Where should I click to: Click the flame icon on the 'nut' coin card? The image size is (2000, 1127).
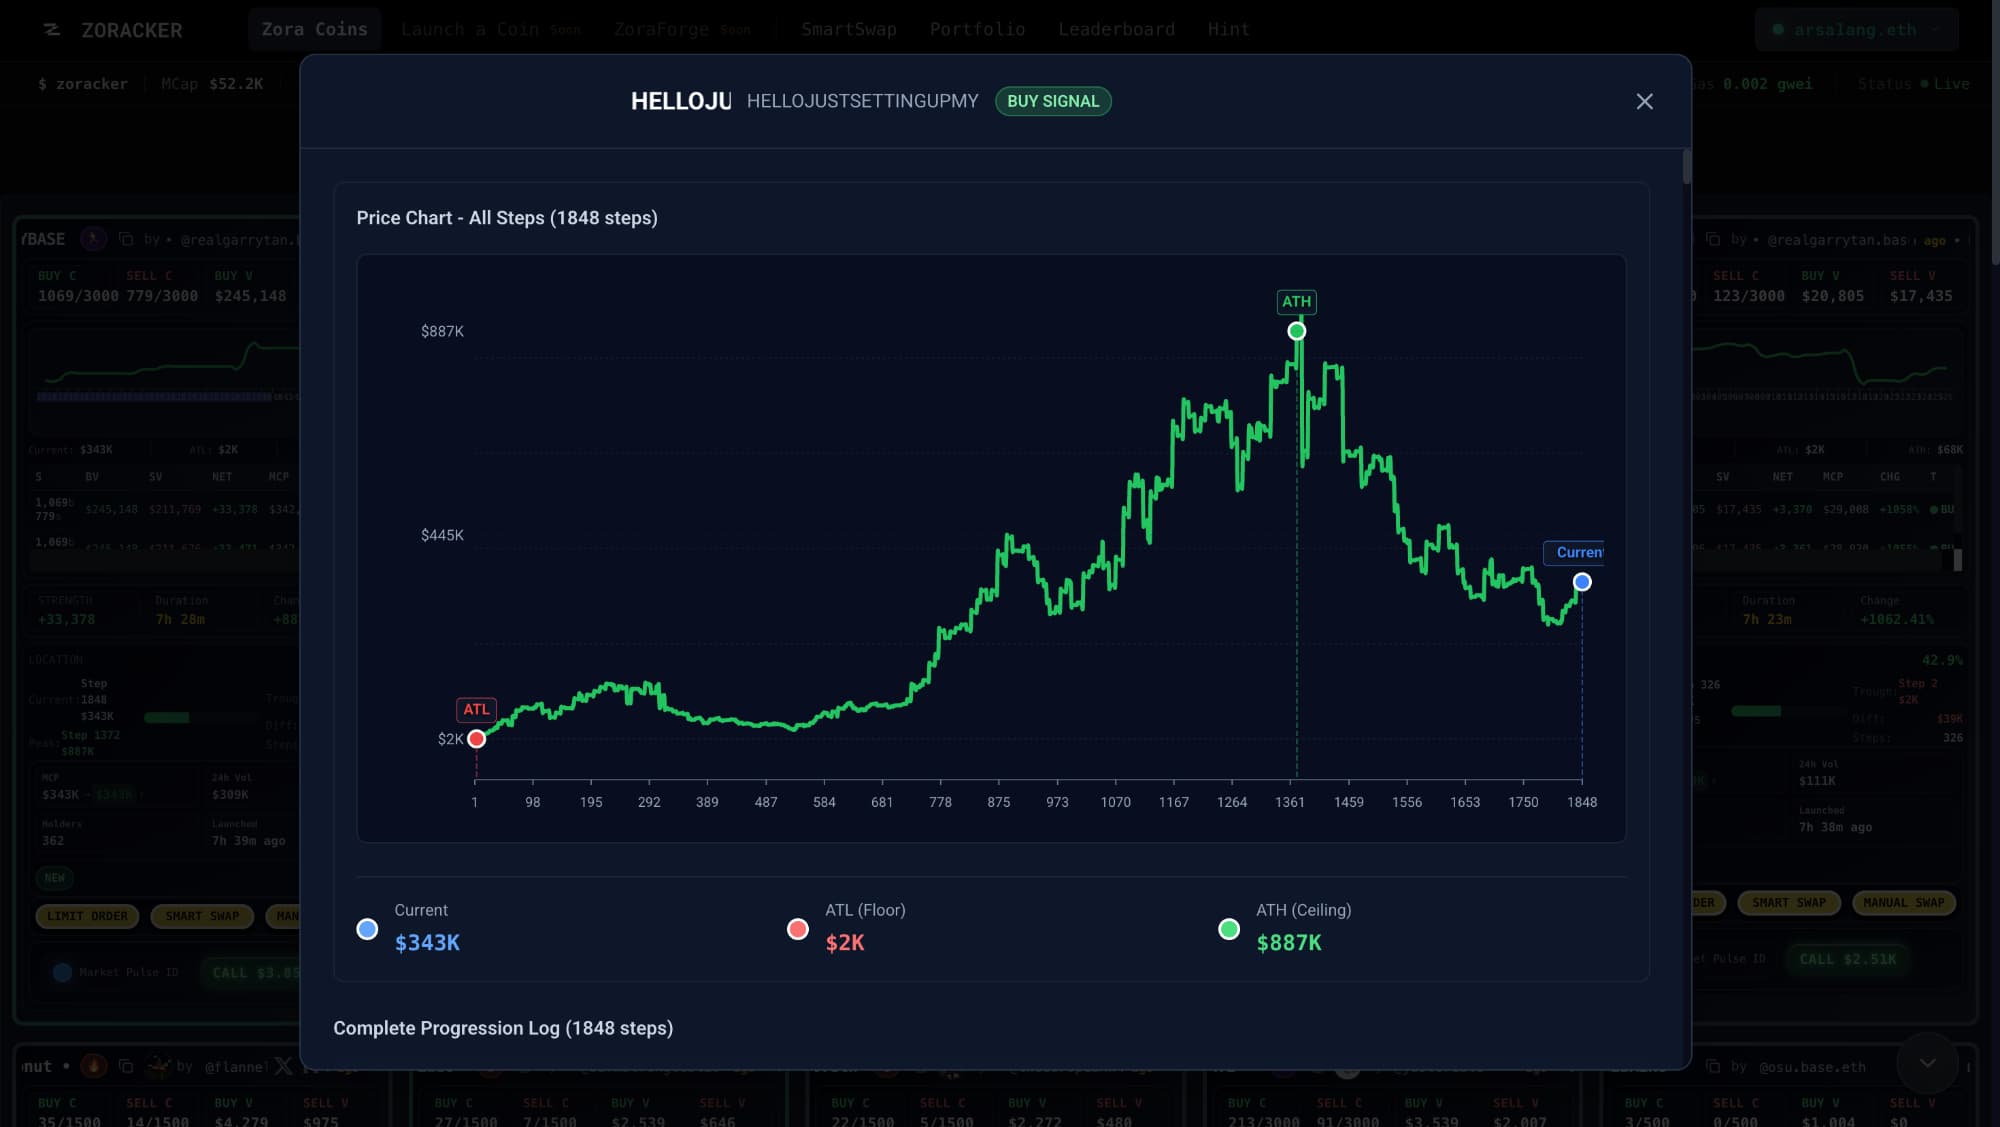[x=94, y=1066]
